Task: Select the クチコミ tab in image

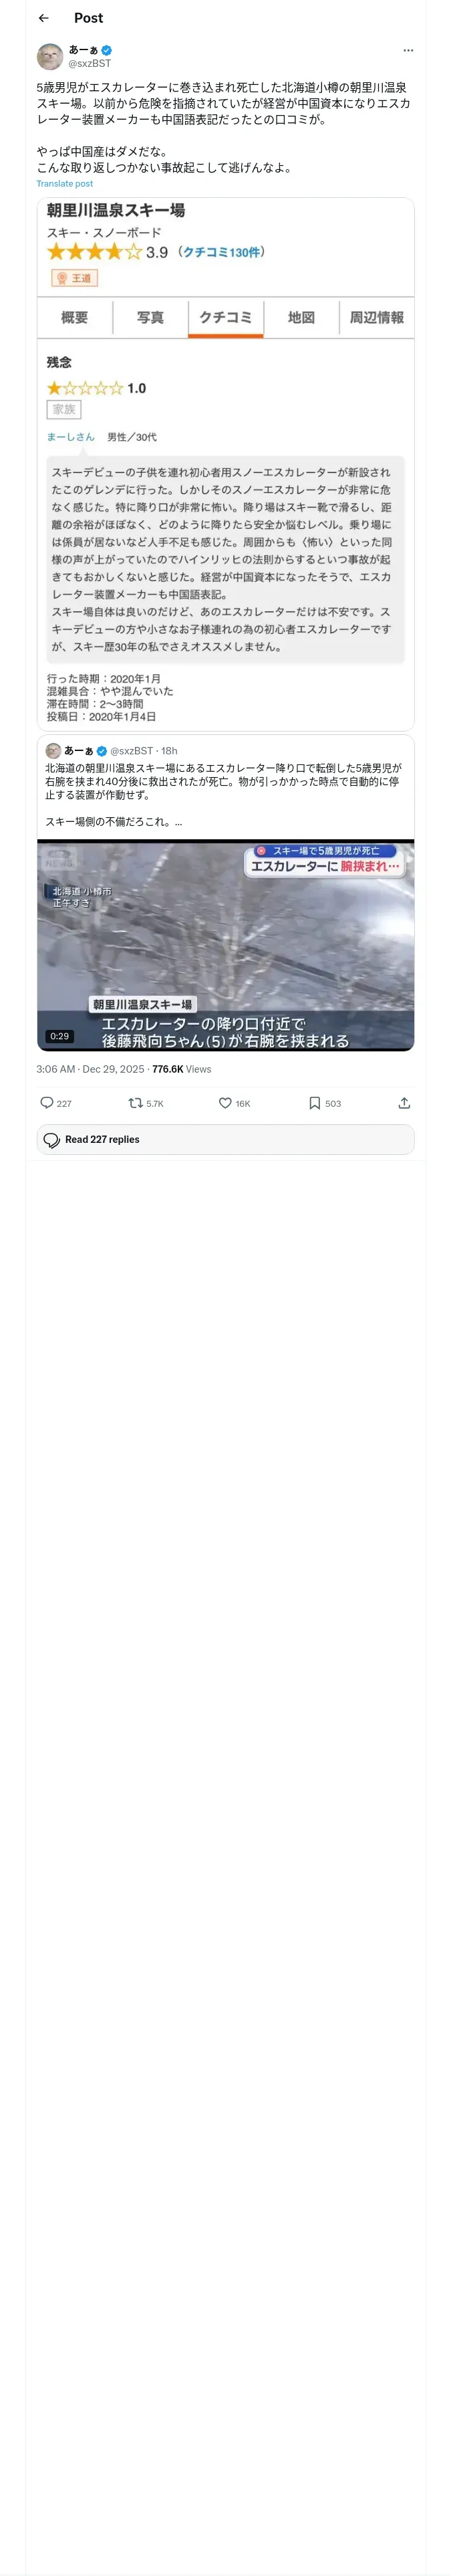Action: (x=225, y=318)
